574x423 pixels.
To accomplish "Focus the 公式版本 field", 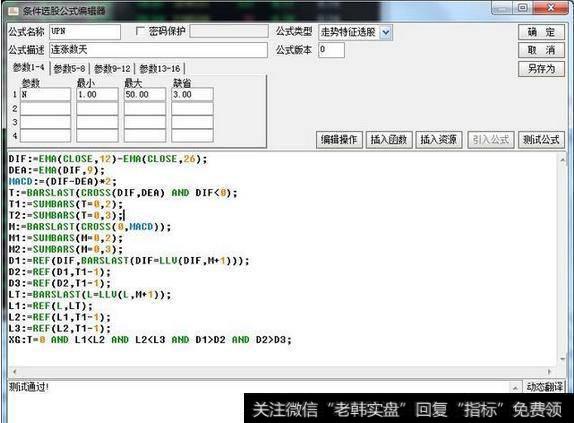I will [x=331, y=50].
